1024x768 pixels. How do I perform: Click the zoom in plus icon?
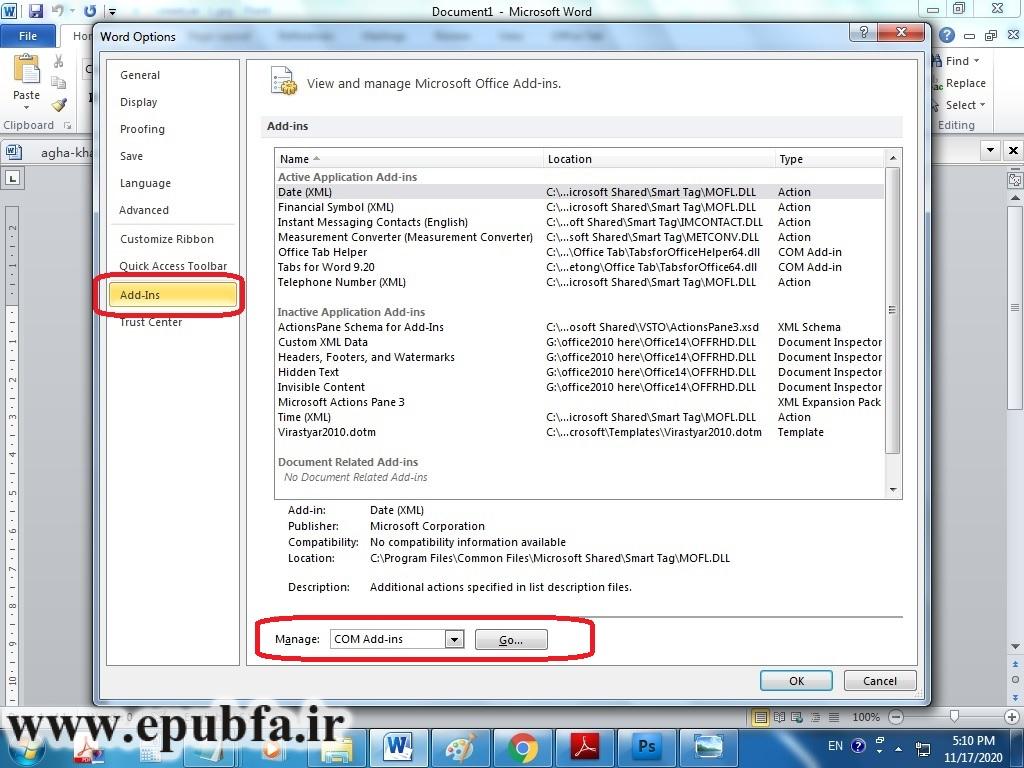[1013, 717]
